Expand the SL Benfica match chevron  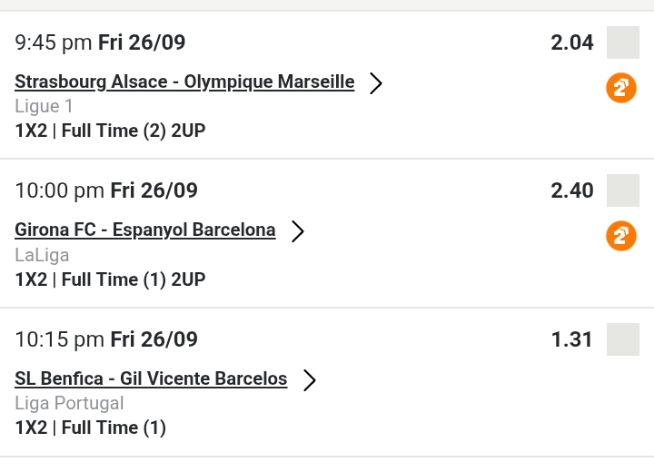point(309,380)
